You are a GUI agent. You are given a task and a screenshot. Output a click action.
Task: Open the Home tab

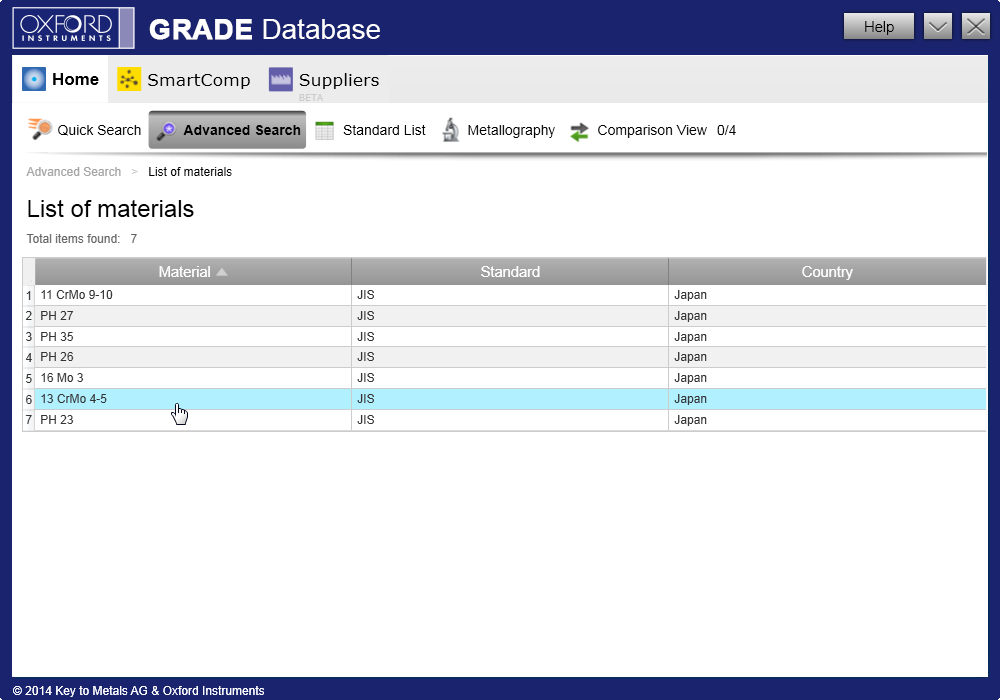click(x=61, y=79)
